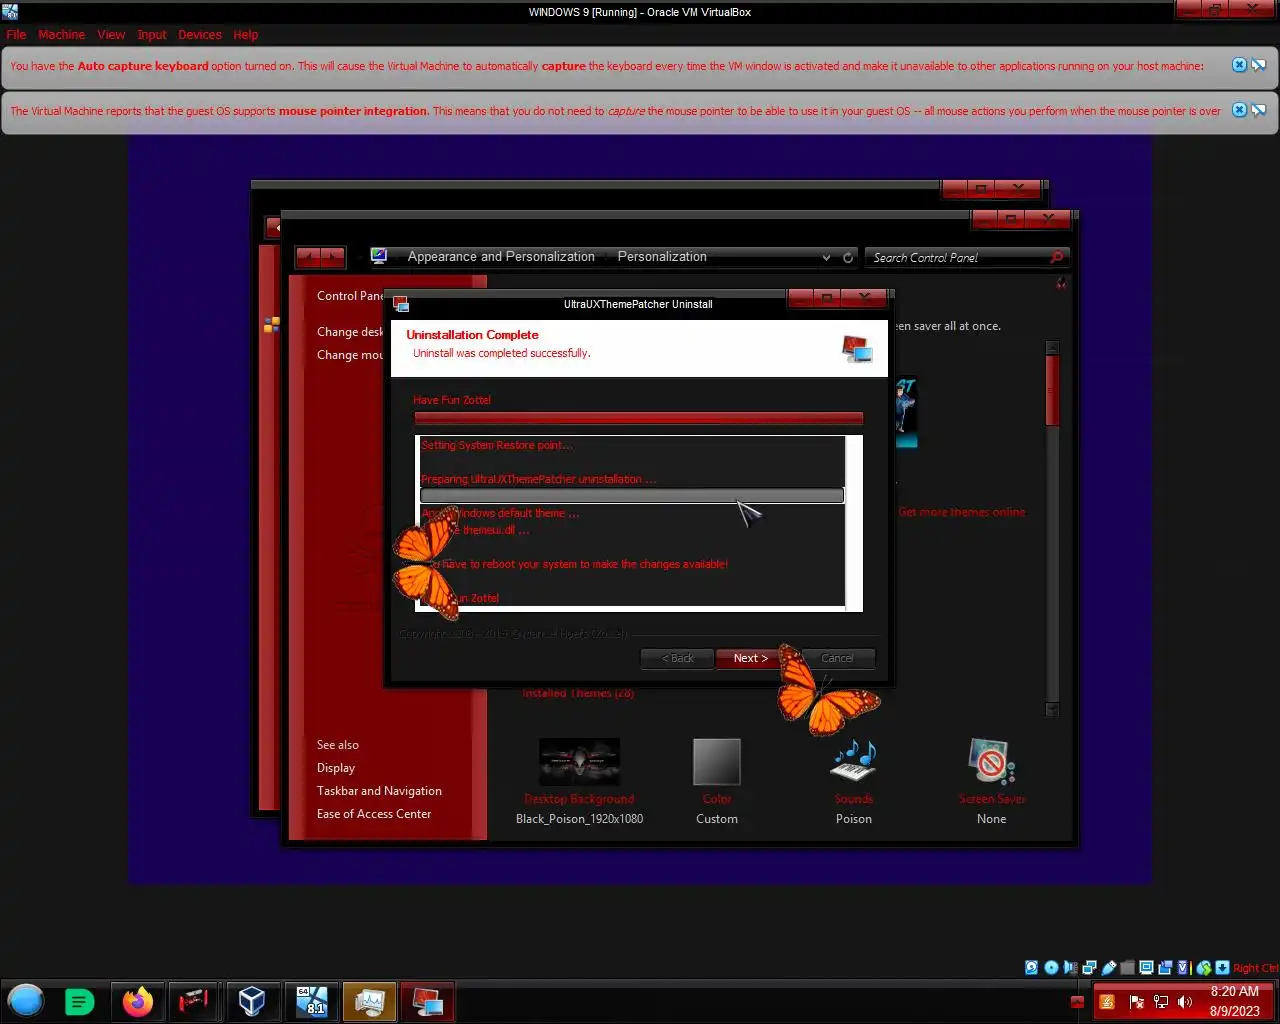The height and width of the screenshot is (1024, 1280).
Task: Click the Personalization breadcrumb
Action: pos(662,256)
